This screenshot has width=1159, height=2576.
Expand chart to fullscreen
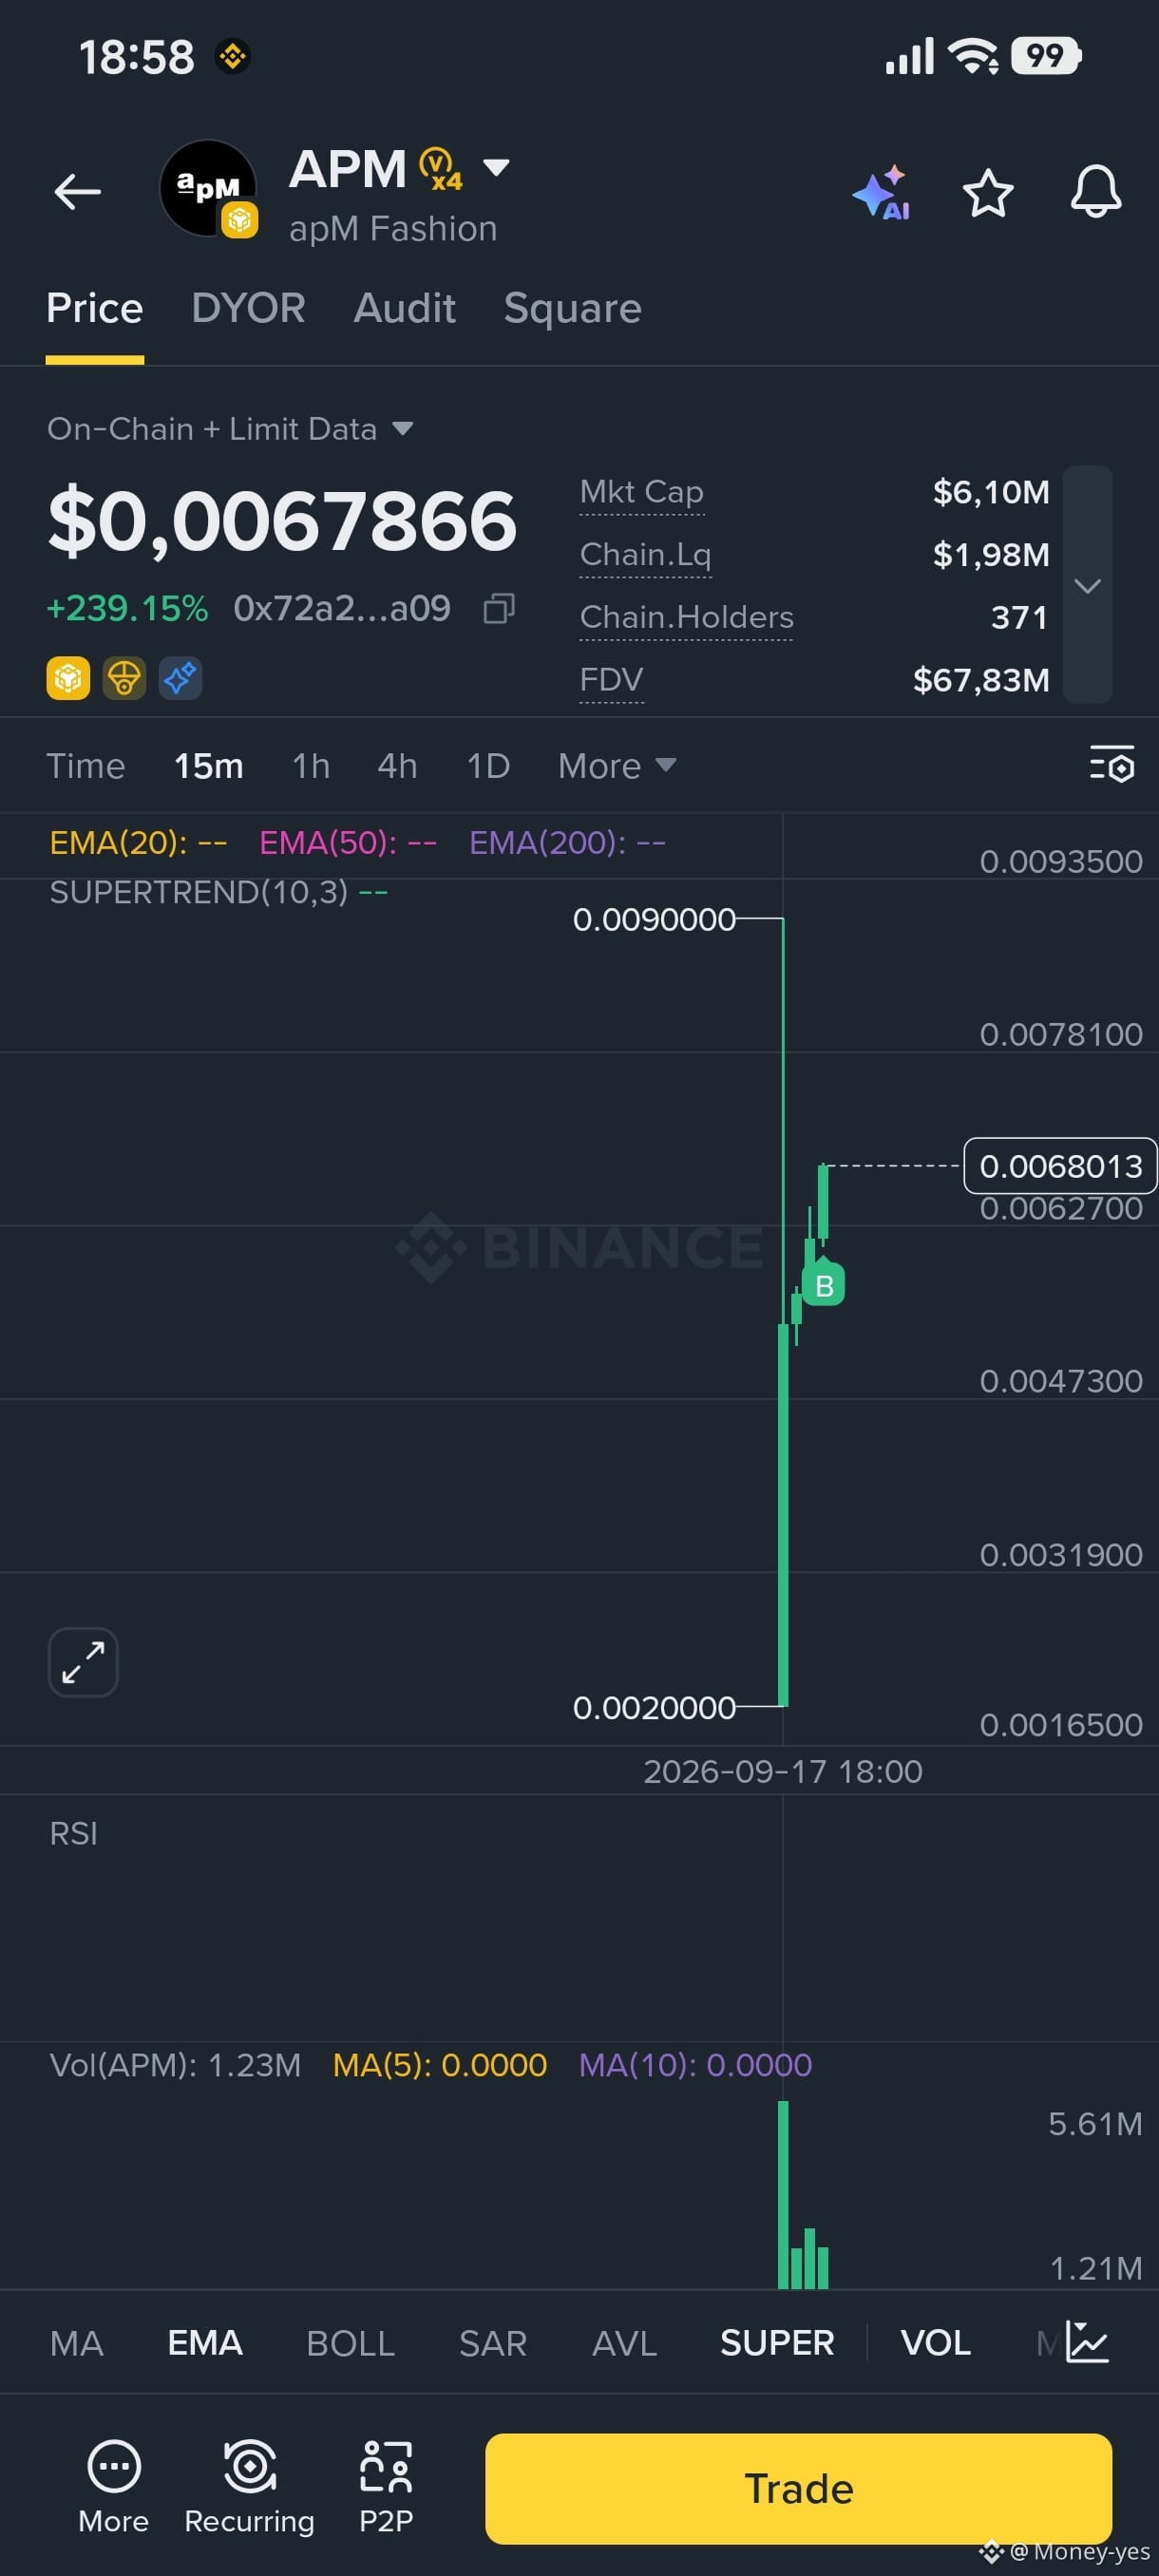point(83,1662)
